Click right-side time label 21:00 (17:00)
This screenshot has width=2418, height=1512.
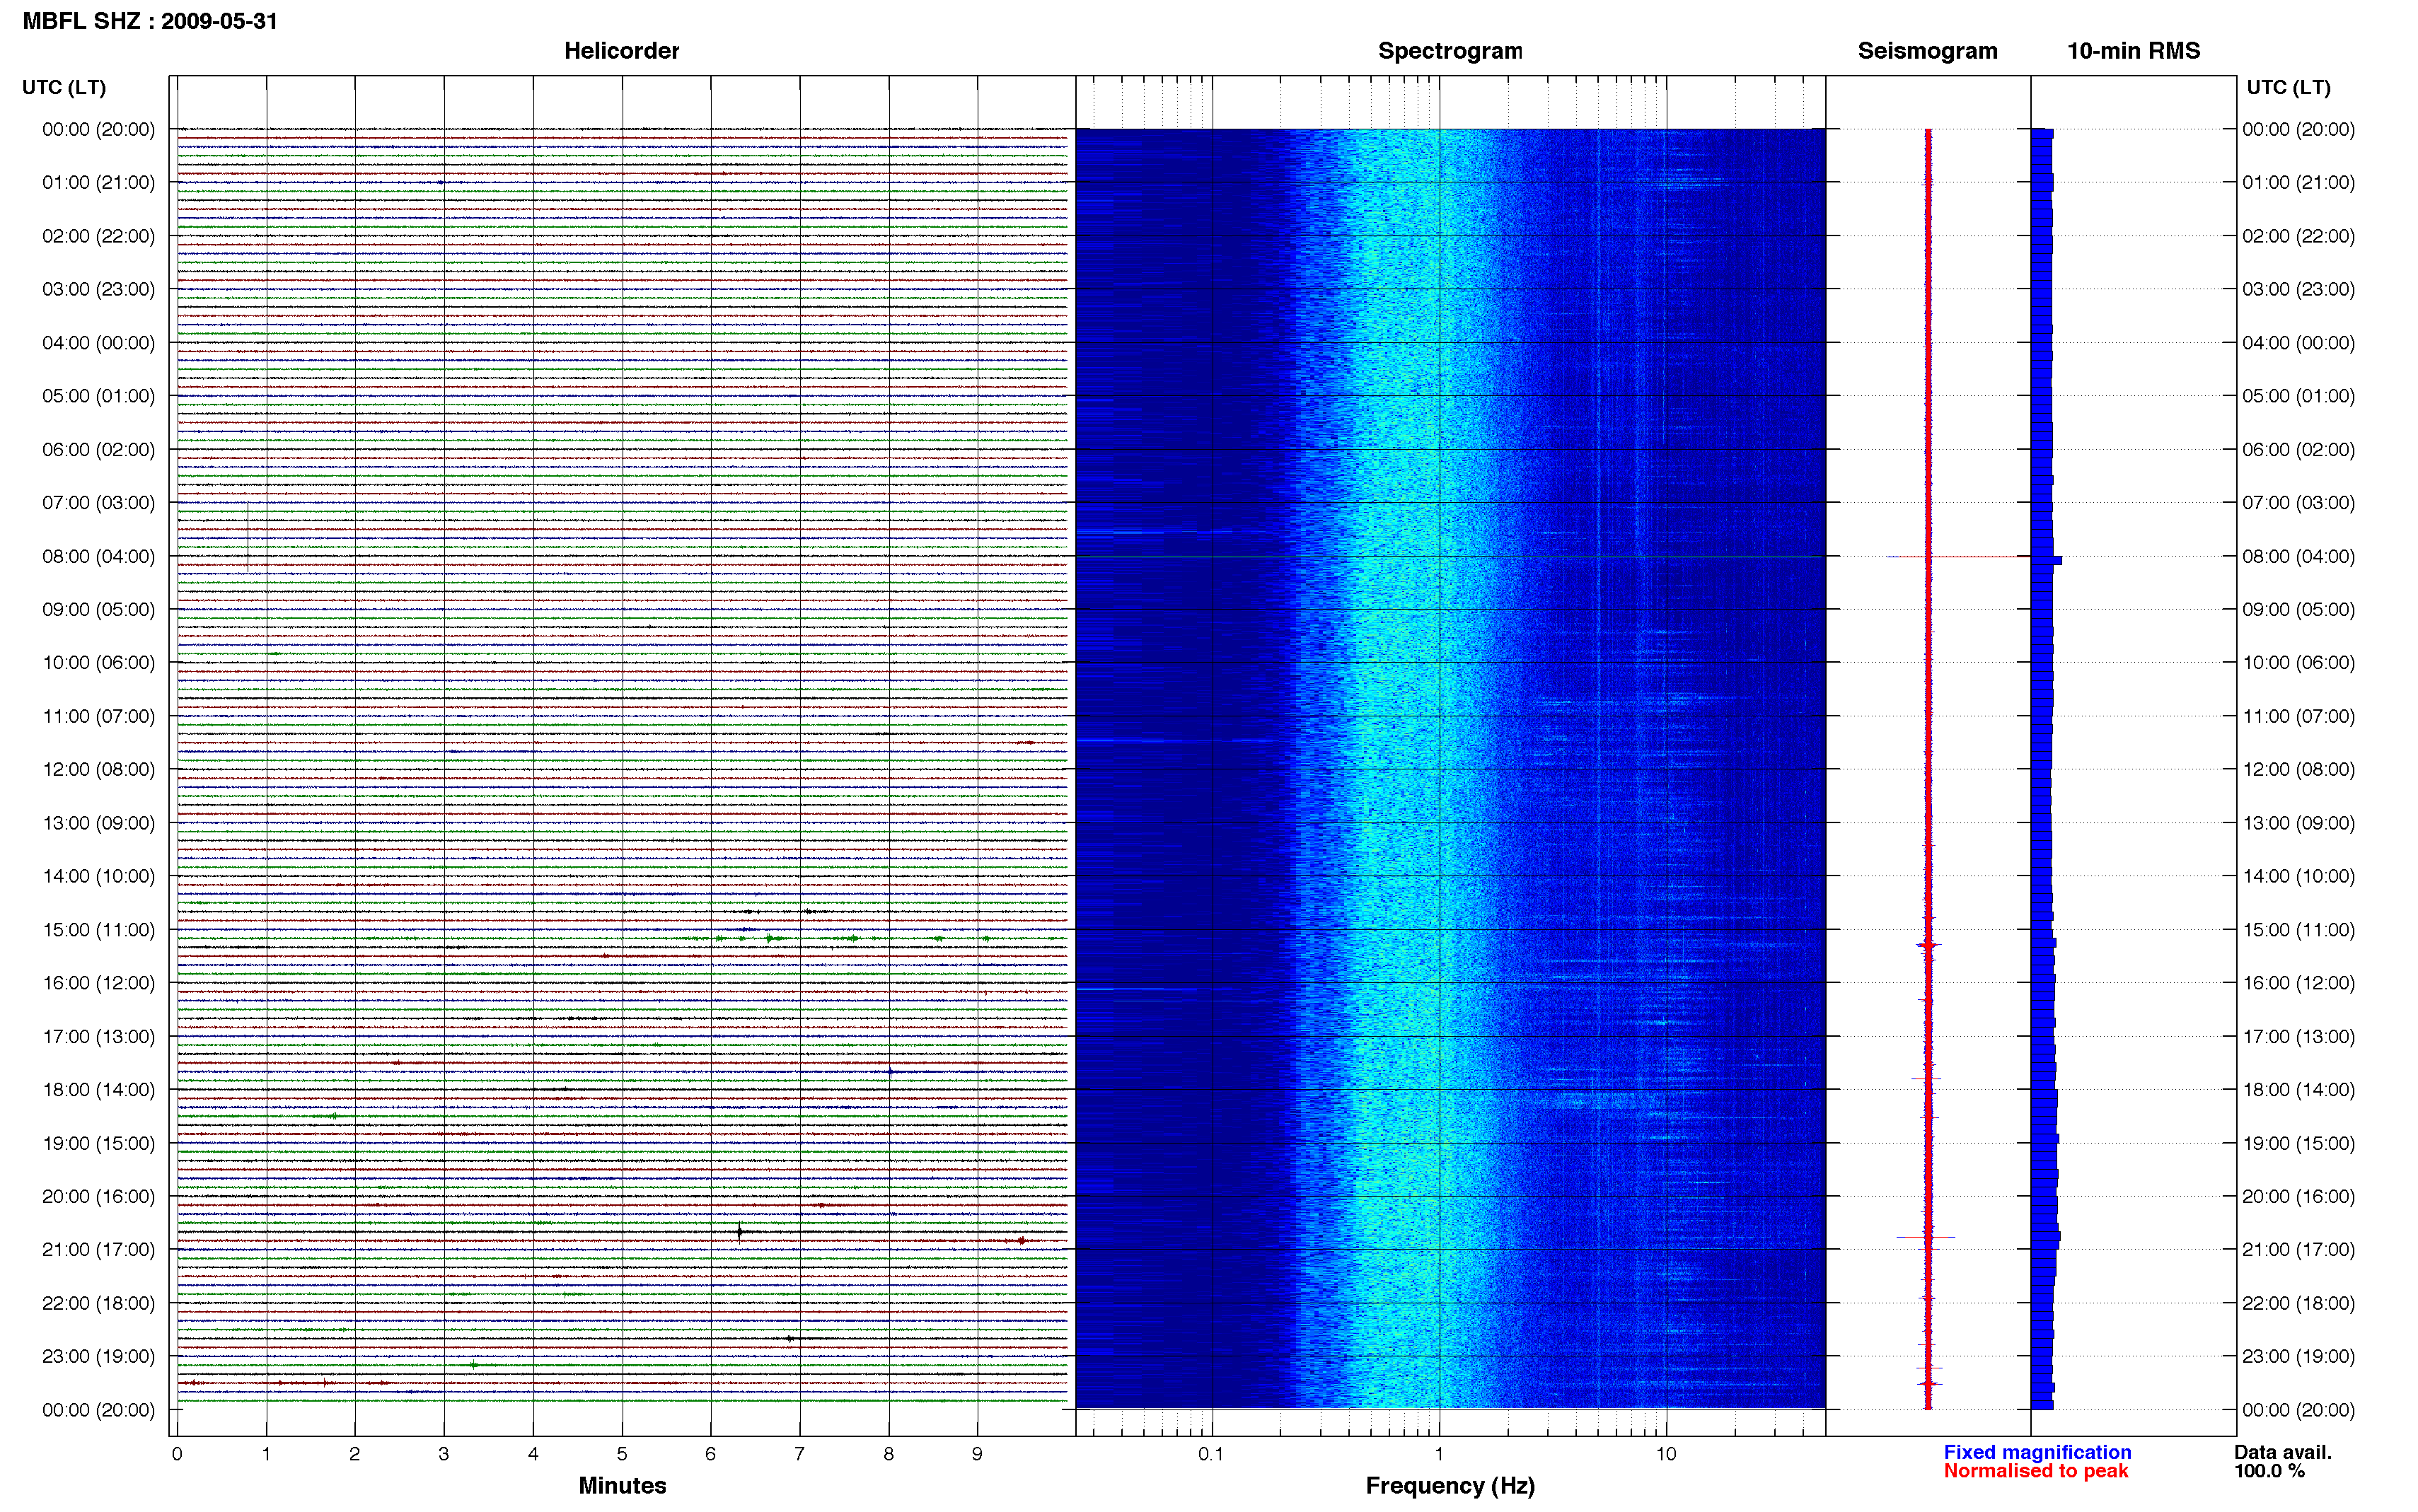click(x=2298, y=1250)
